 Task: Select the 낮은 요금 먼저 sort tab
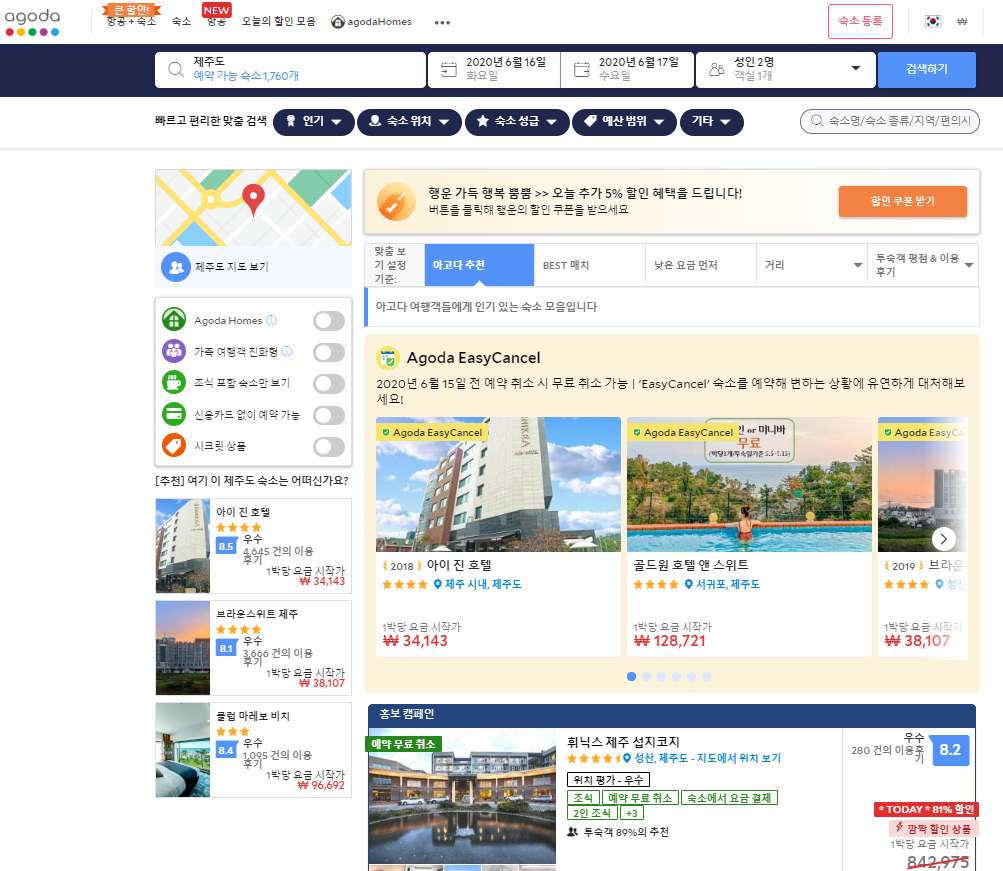pos(700,265)
